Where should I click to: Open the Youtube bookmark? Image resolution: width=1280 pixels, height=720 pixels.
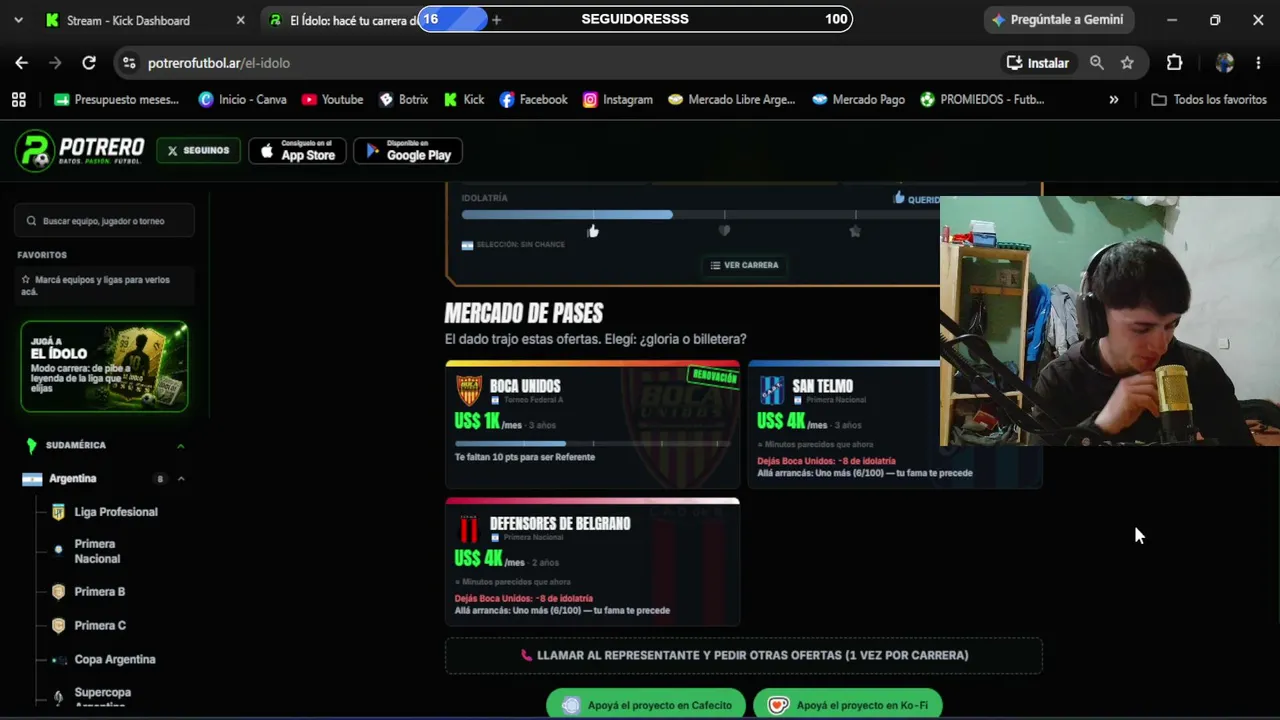333,100
